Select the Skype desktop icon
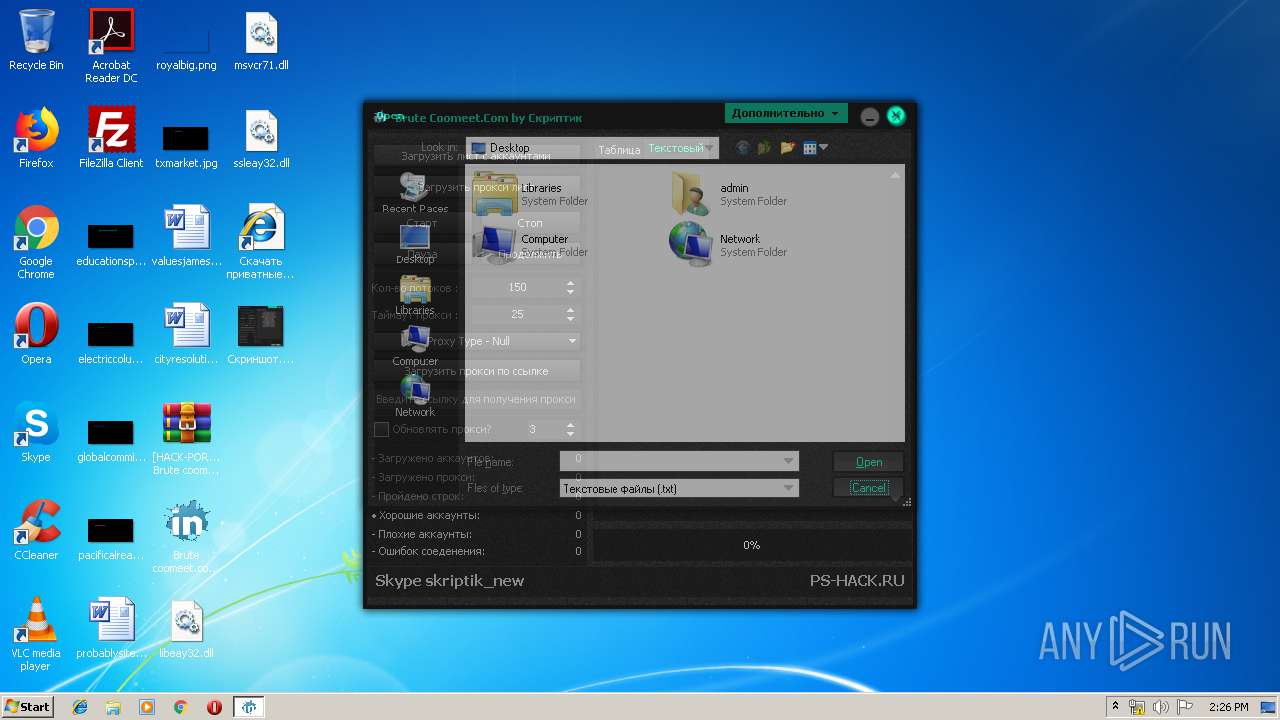Viewport: 1280px width, 720px height. click(36, 432)
